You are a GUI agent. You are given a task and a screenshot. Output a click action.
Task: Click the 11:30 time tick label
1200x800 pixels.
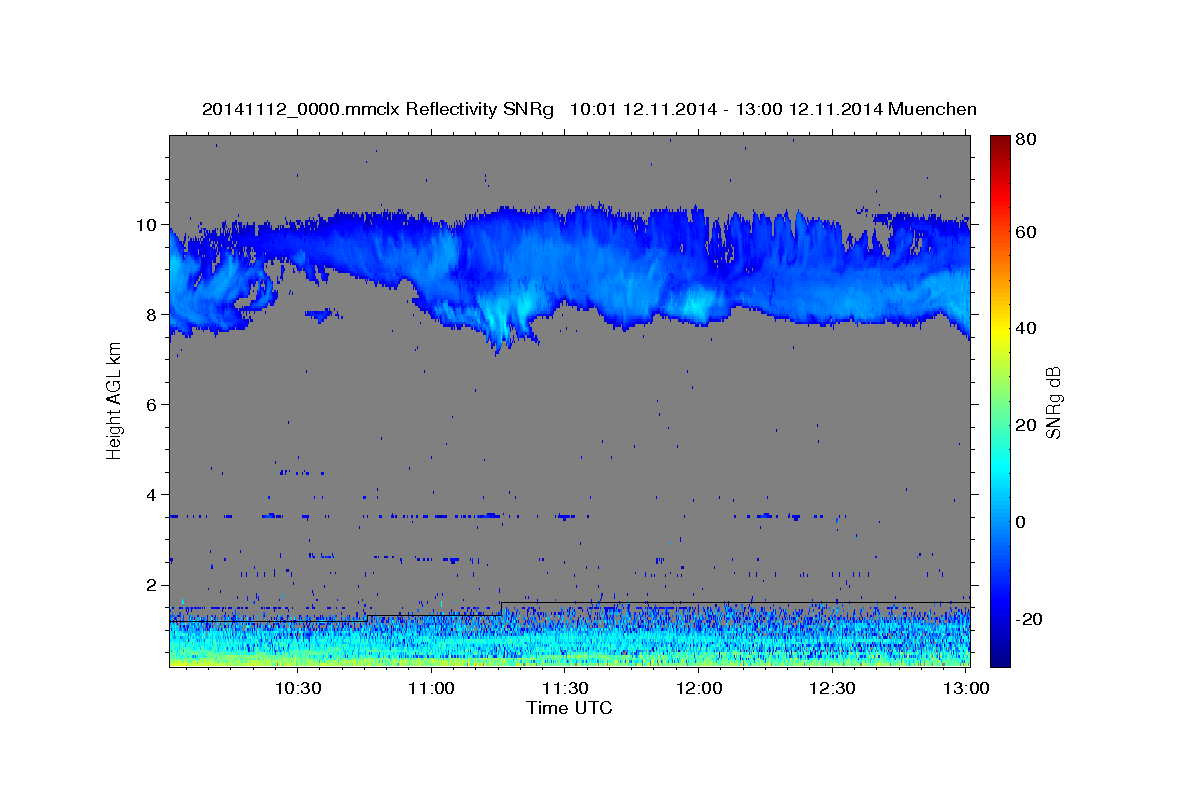[x=565, y=688]
